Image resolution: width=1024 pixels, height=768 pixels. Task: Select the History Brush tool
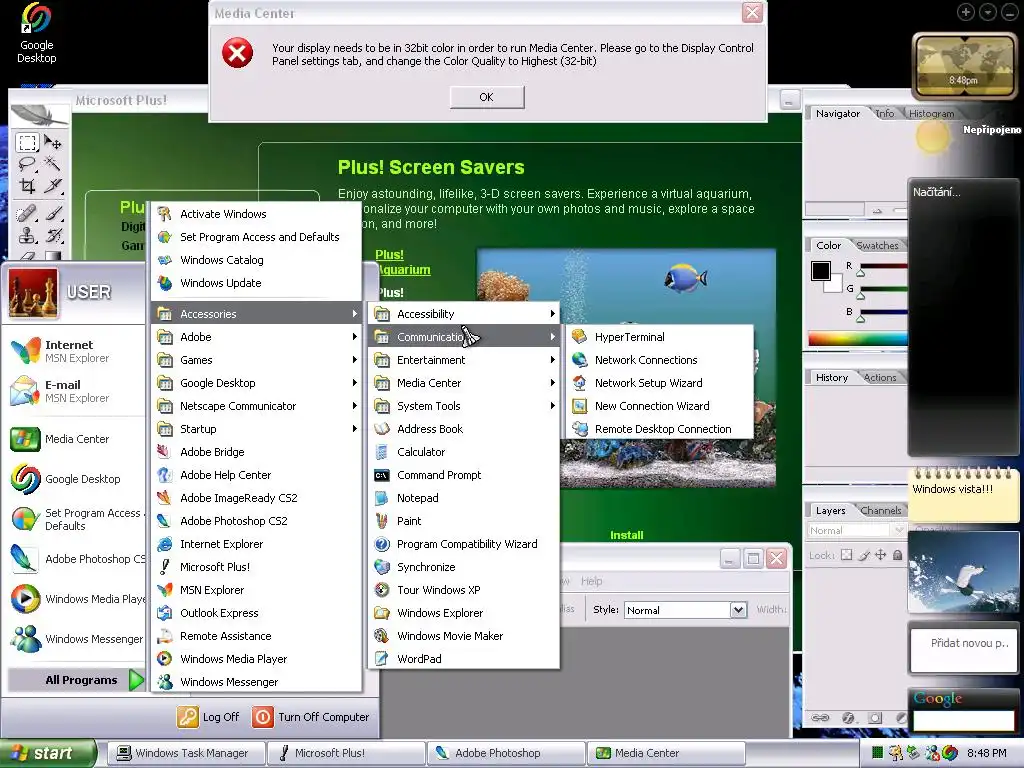click(x=53, y=235)
